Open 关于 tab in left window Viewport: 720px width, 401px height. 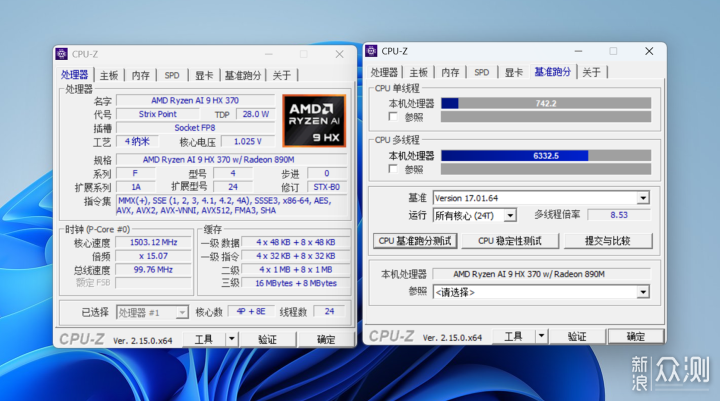coord(282,75)
